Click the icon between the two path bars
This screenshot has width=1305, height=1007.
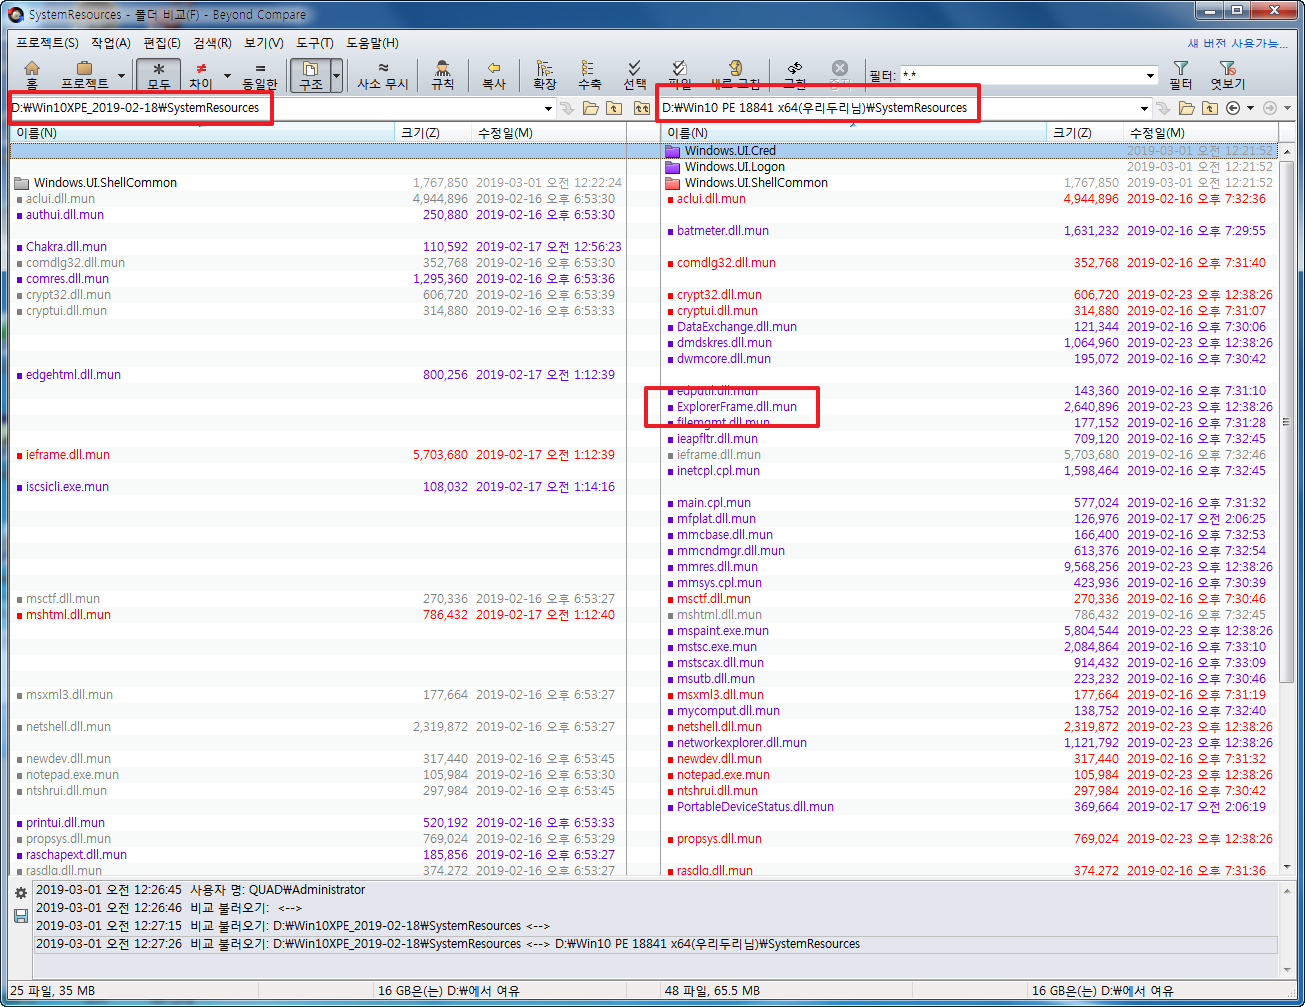pyautogui.click(x=641, y=108)
